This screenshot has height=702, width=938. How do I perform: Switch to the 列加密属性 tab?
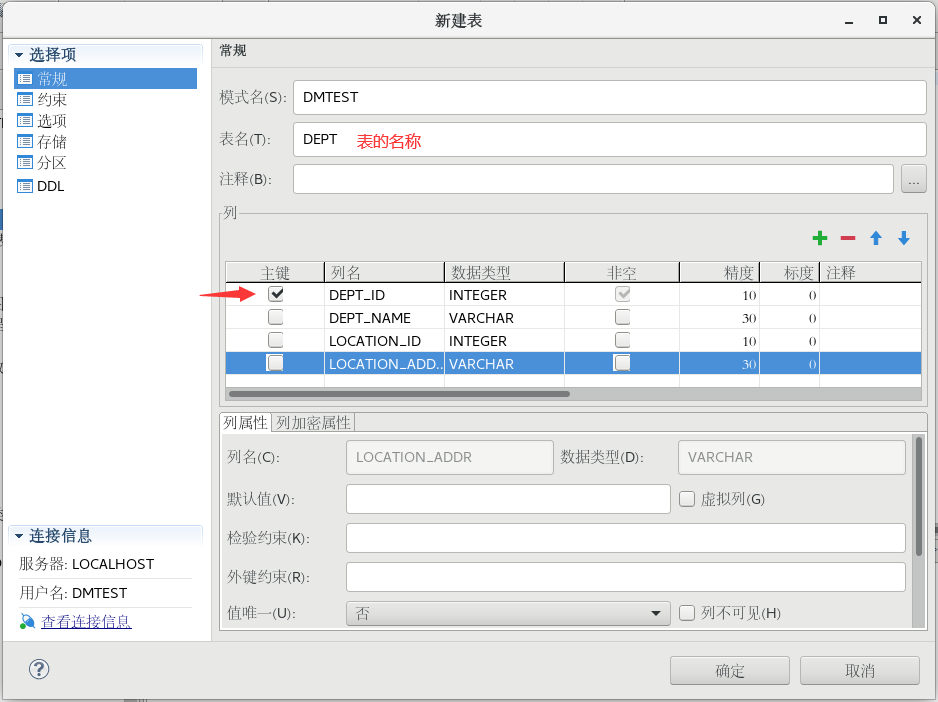(313, 423)
